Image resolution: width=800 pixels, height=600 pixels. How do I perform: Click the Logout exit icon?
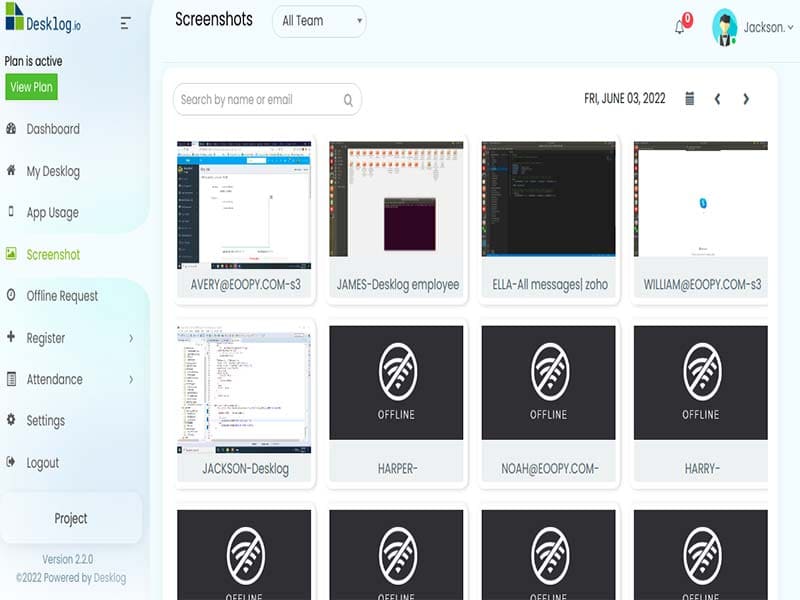[11, 462]
